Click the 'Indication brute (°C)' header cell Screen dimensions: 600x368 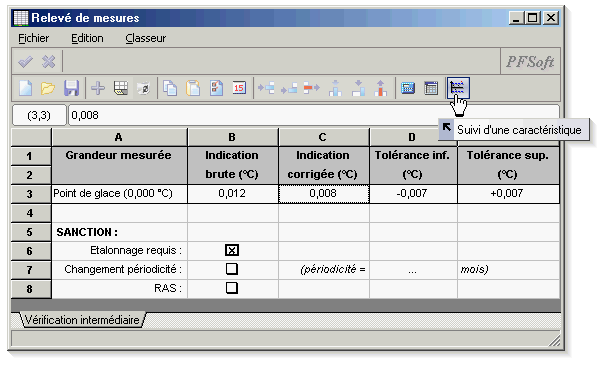coord(233,165)
